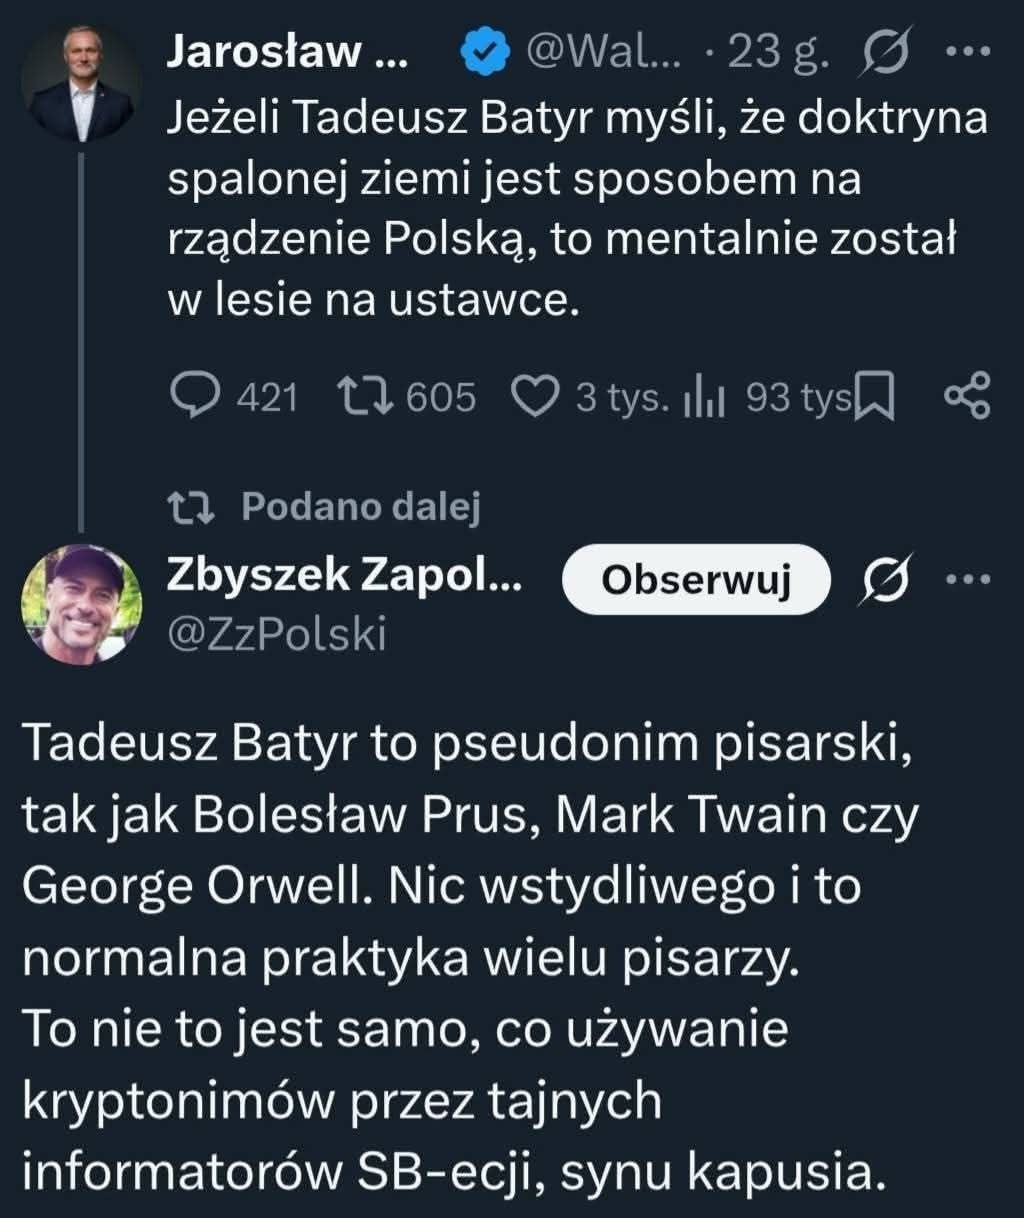Click the "Podano dalej" repost label
The height and width of the screenshot is (1218, 1024).
click(361, 508)
